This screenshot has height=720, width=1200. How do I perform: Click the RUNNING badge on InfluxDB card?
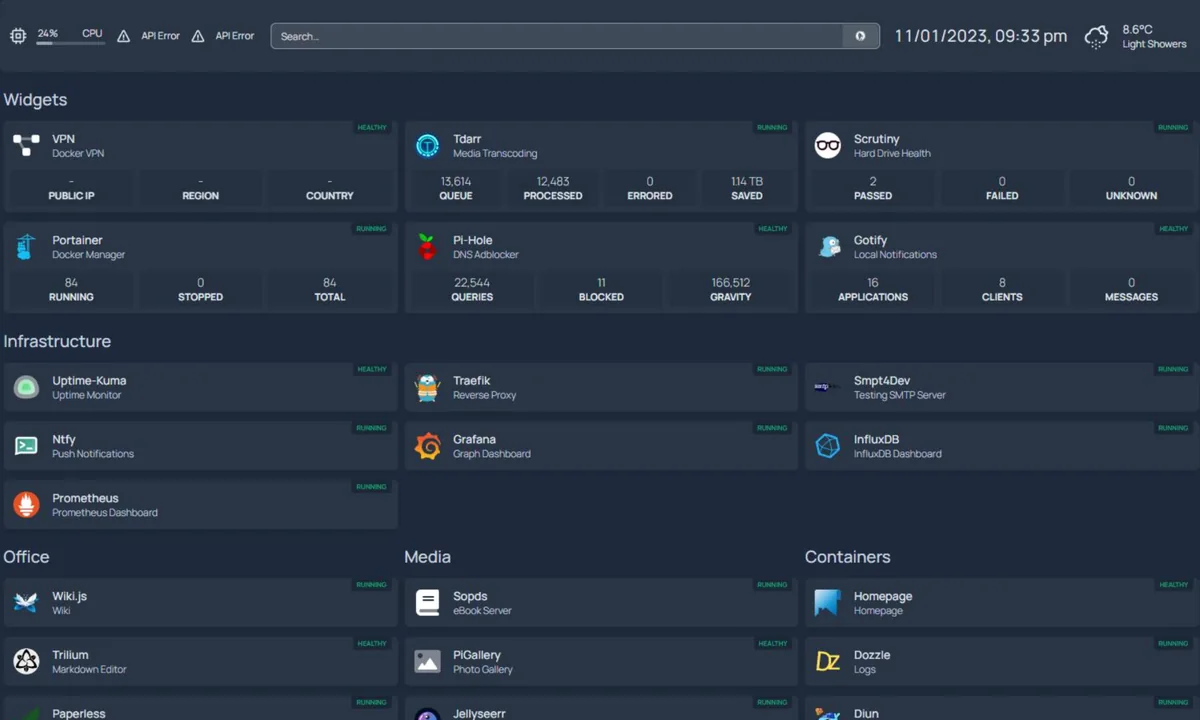1173,428
